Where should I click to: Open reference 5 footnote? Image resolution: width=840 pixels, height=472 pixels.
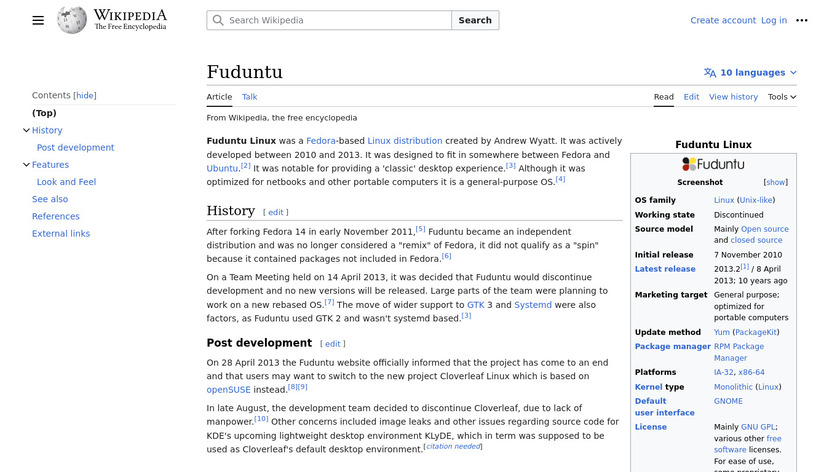pyautogui.click(x=421, y=229)
